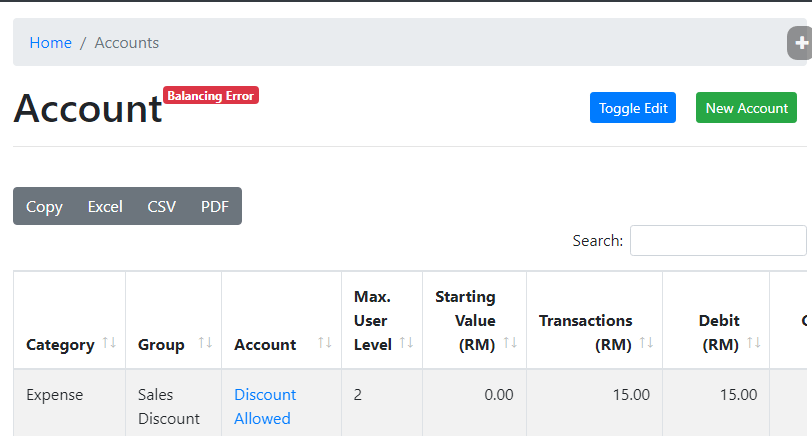812x436 pixels.
Task: Focus the Search input field
Action: click(717, 241)
